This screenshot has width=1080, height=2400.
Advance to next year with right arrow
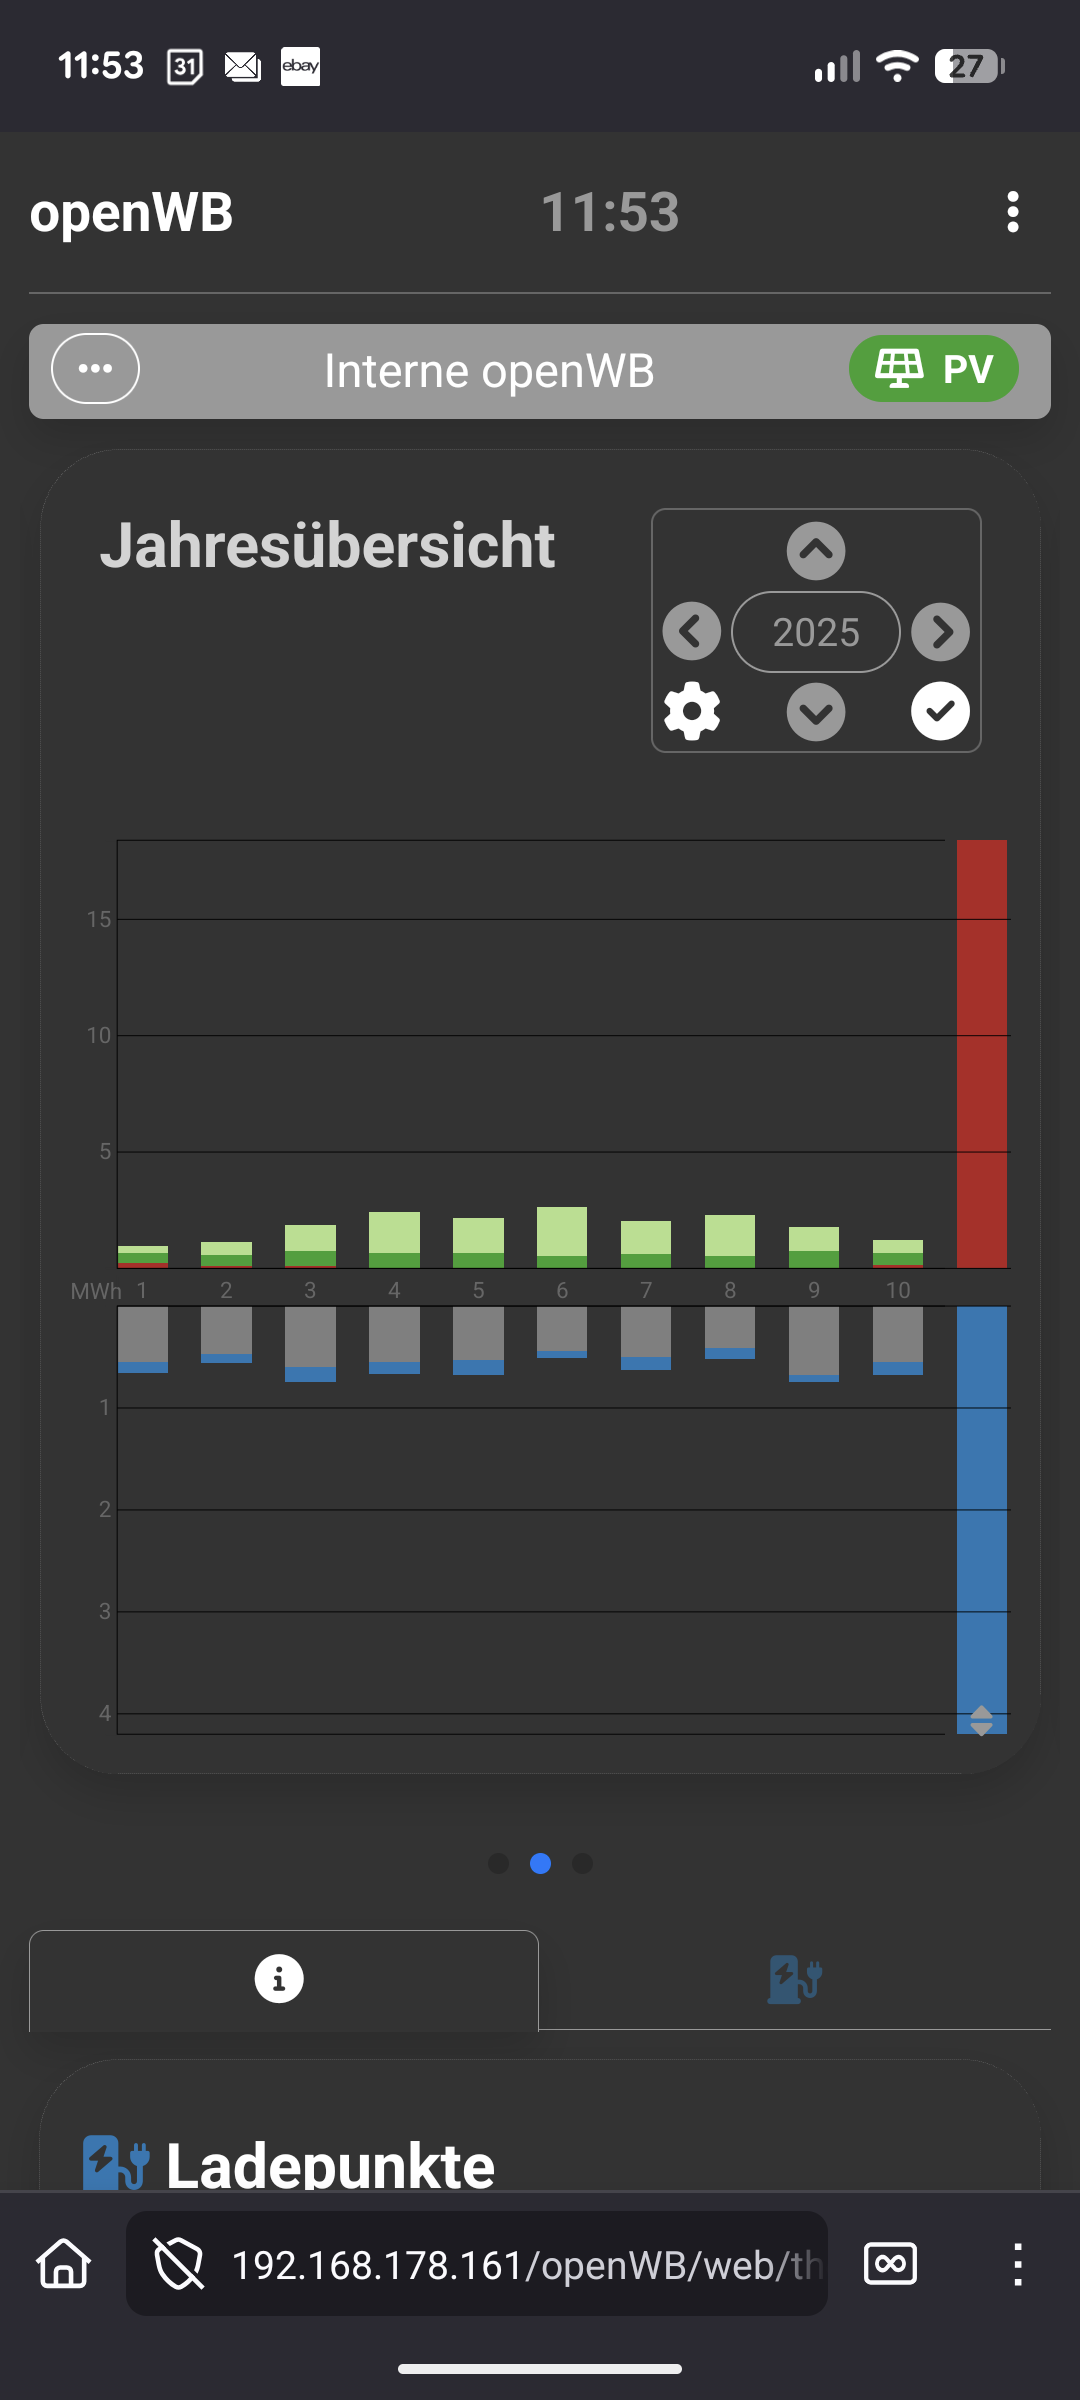tap(940, 631)
